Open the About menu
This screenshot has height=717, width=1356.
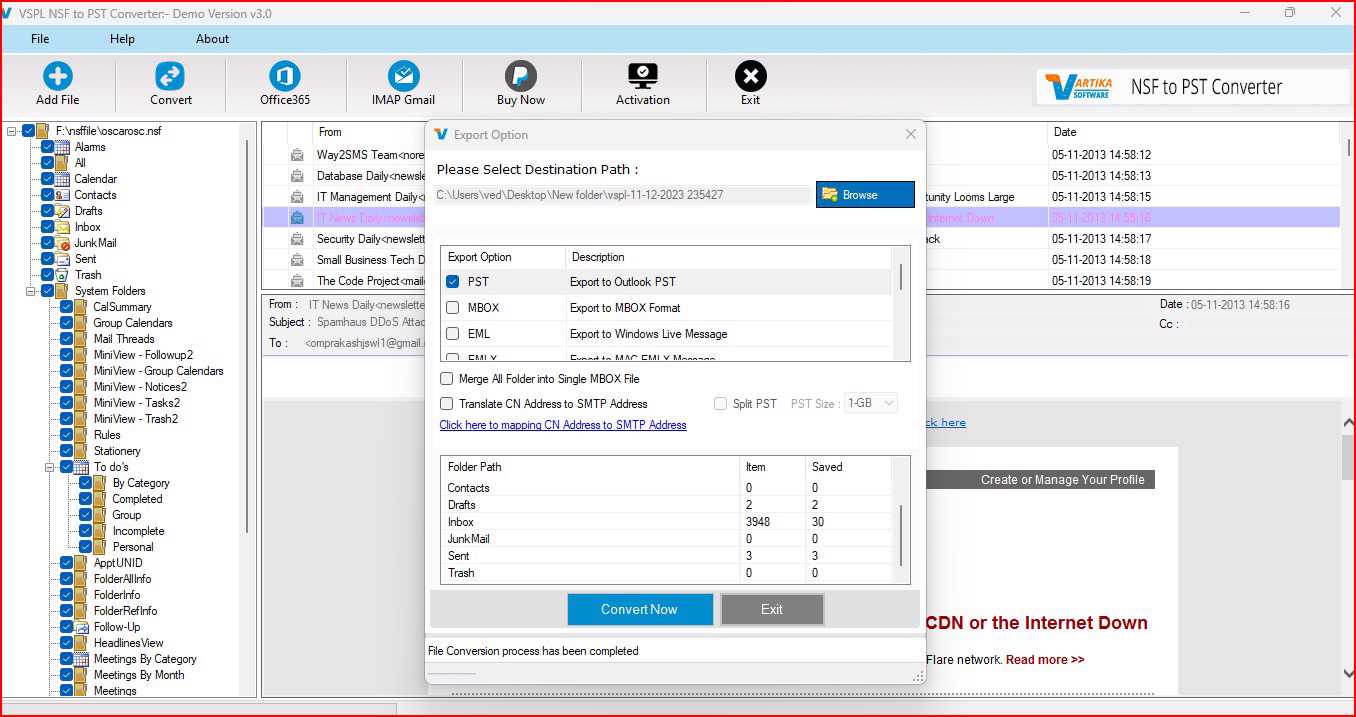[x=212, y=39]
